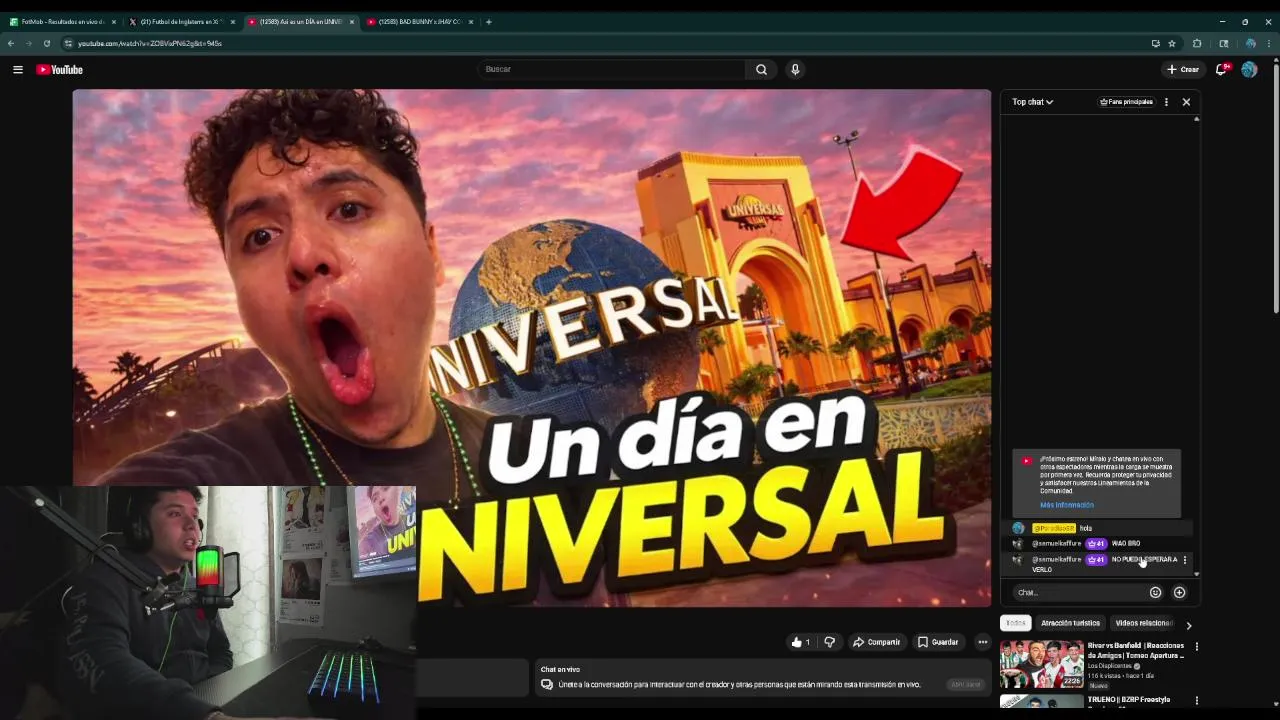Open a new browser tab

488,21
